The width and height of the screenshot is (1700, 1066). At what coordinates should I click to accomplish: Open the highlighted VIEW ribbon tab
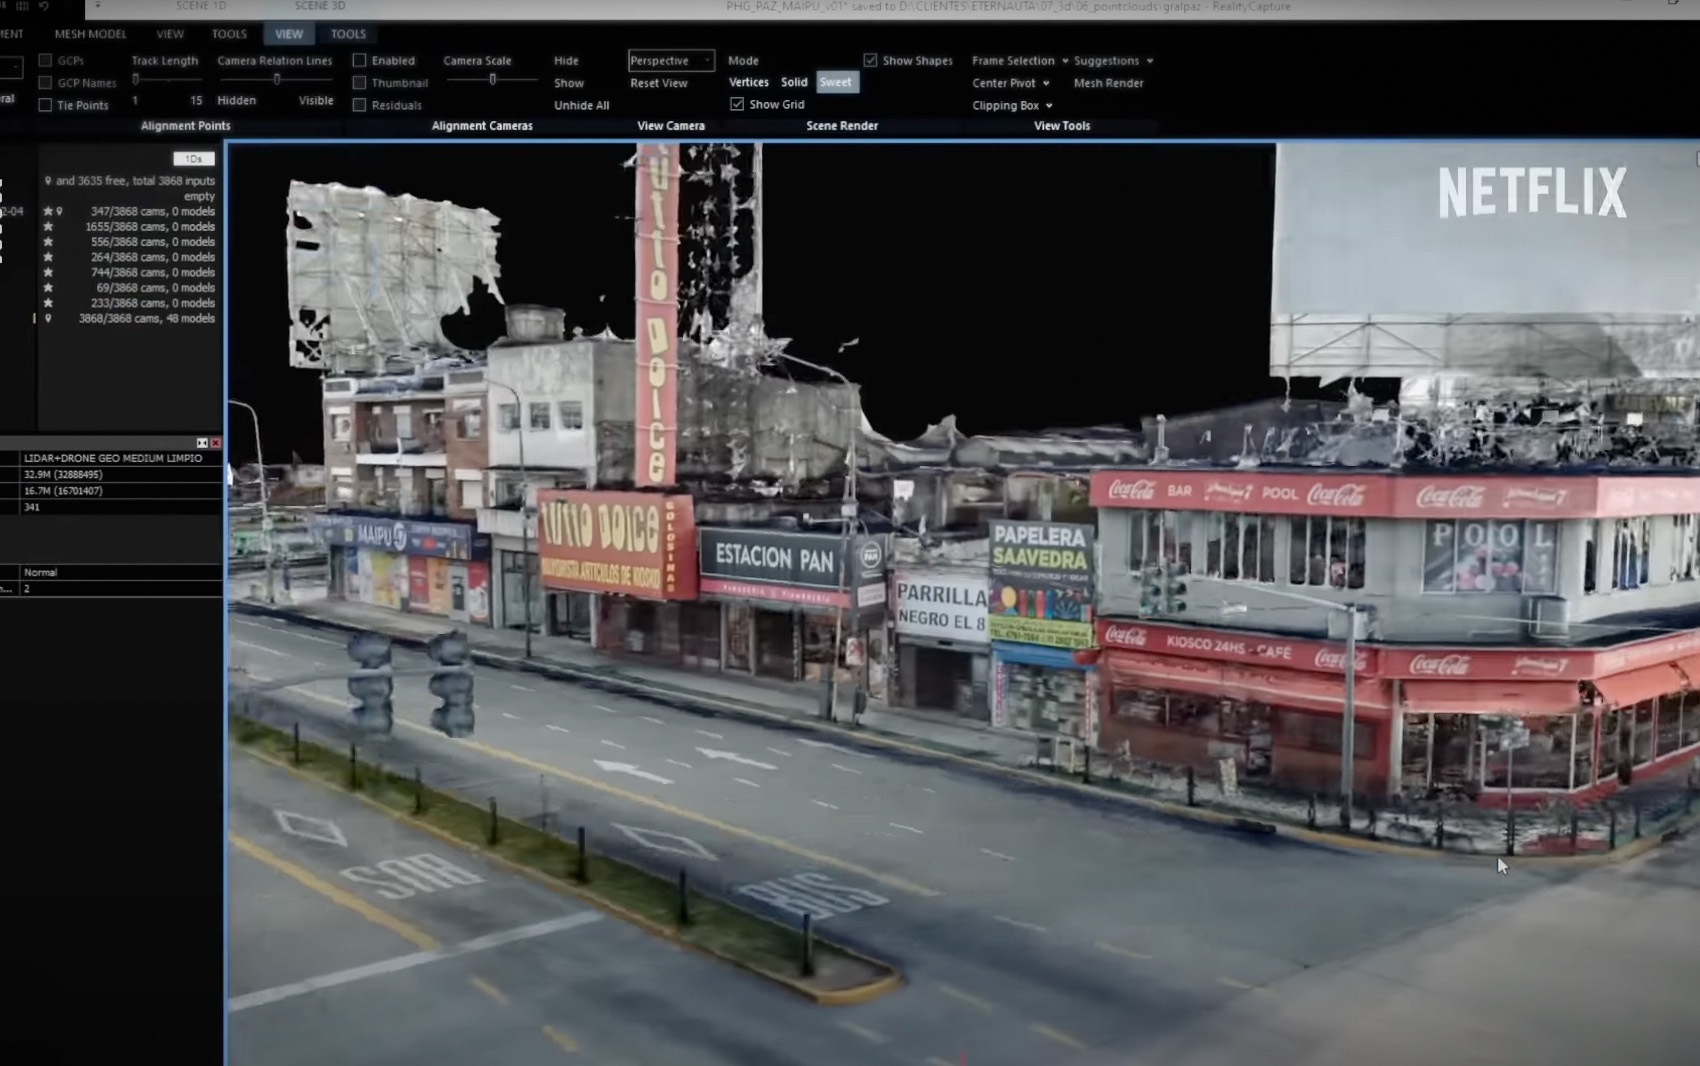tap(289, 34)
